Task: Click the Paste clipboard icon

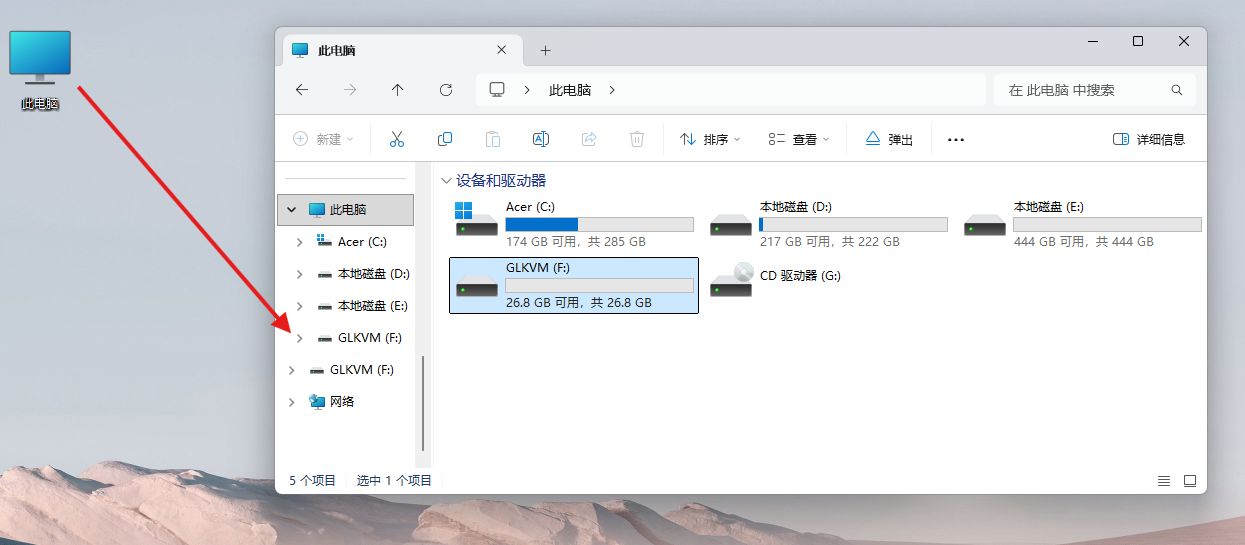Action: 493,140
